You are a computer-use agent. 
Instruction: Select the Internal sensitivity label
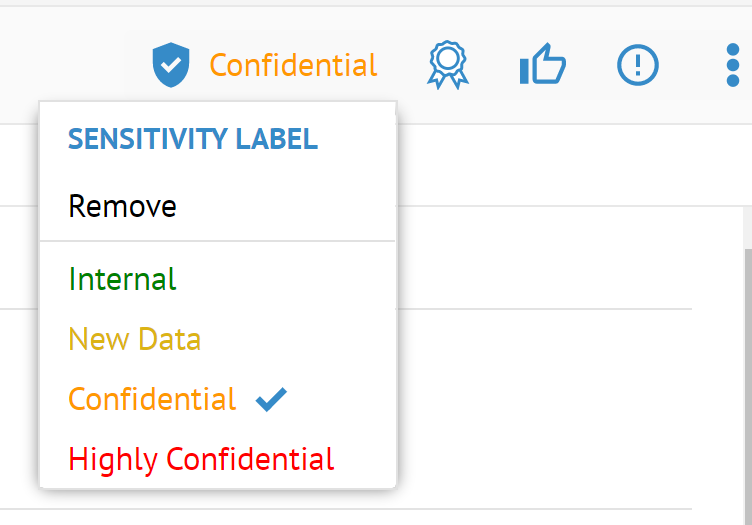coord(122,279)
